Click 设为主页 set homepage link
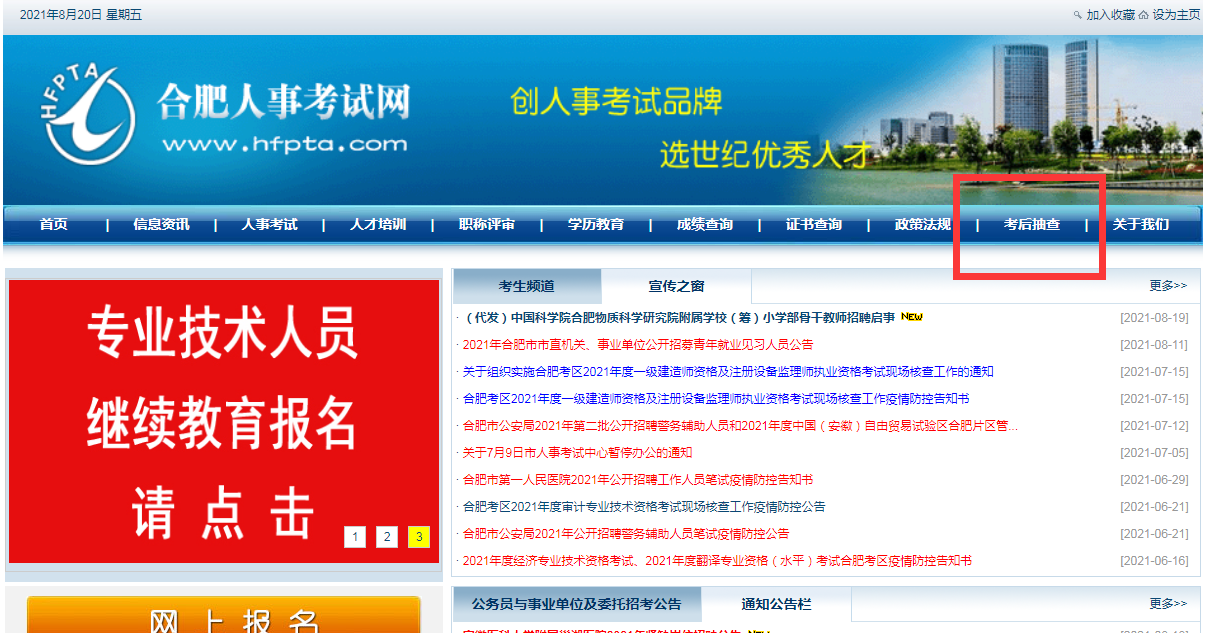1221x633 pixels. [1175, 15]
